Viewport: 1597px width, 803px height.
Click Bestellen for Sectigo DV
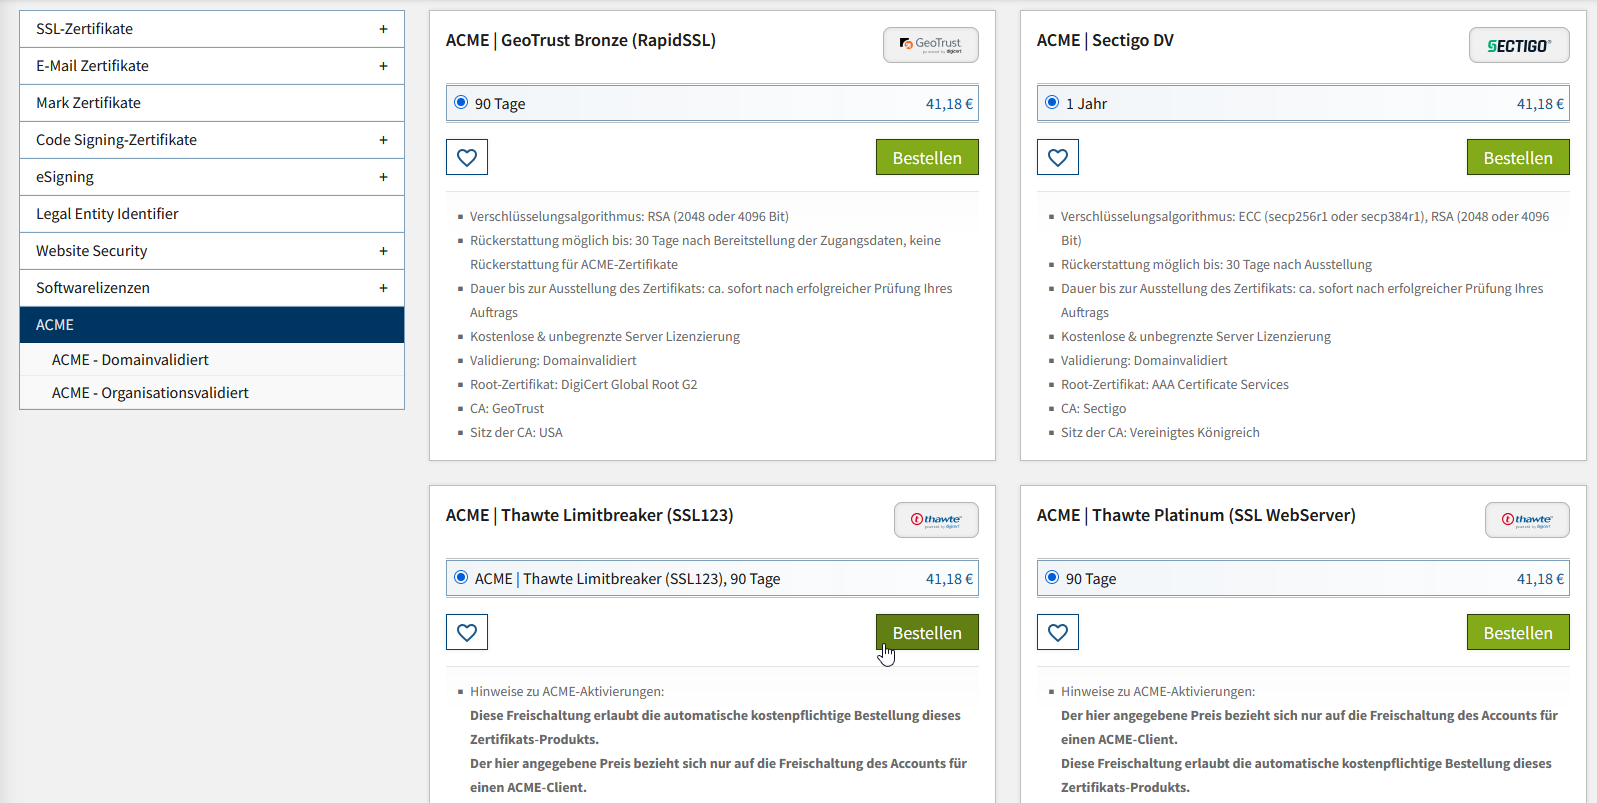click(1517, 157)
